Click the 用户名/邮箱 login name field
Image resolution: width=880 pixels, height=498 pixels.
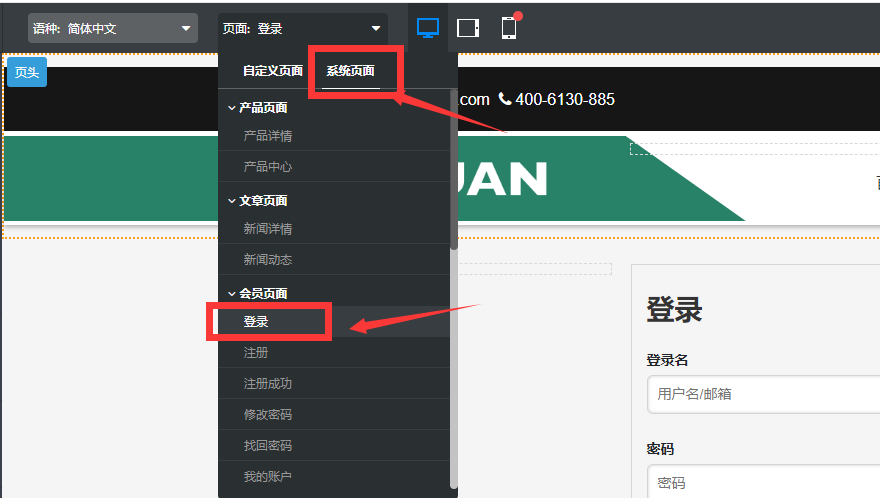coord(762,394)
